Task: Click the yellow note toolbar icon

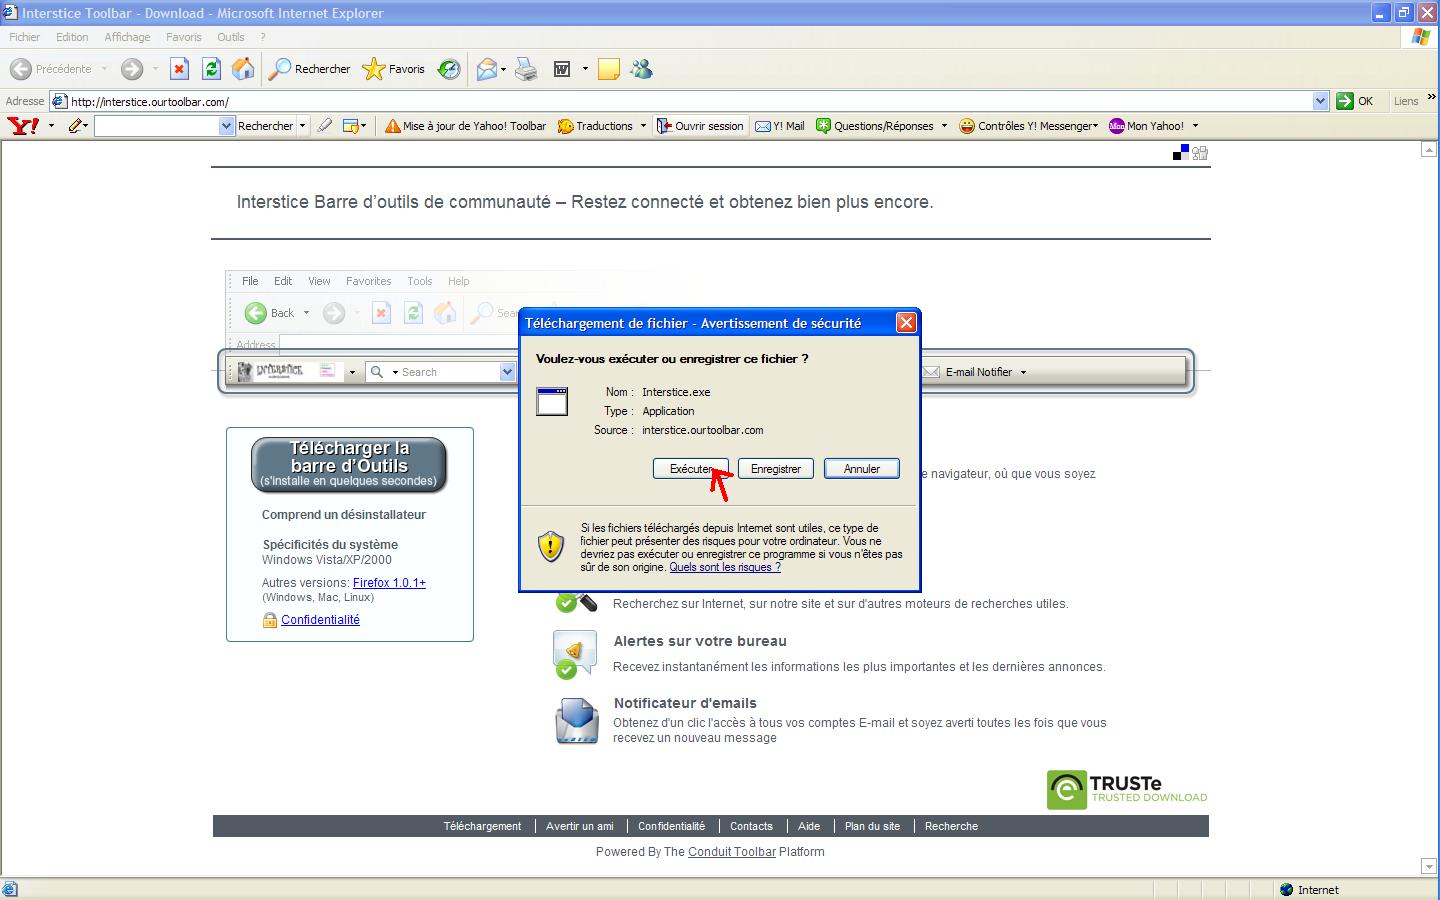Action: [608, 69]
